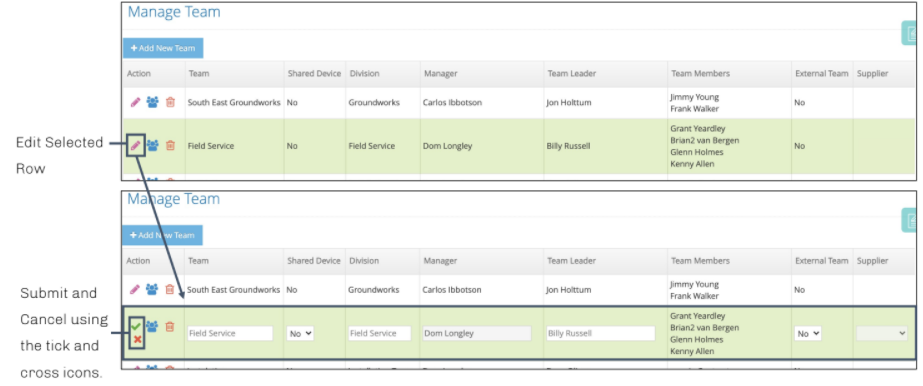This screenshot has height=386, width=923.
Task: Expand the Supplier dropdown in editing row
Action: (882, 334)
